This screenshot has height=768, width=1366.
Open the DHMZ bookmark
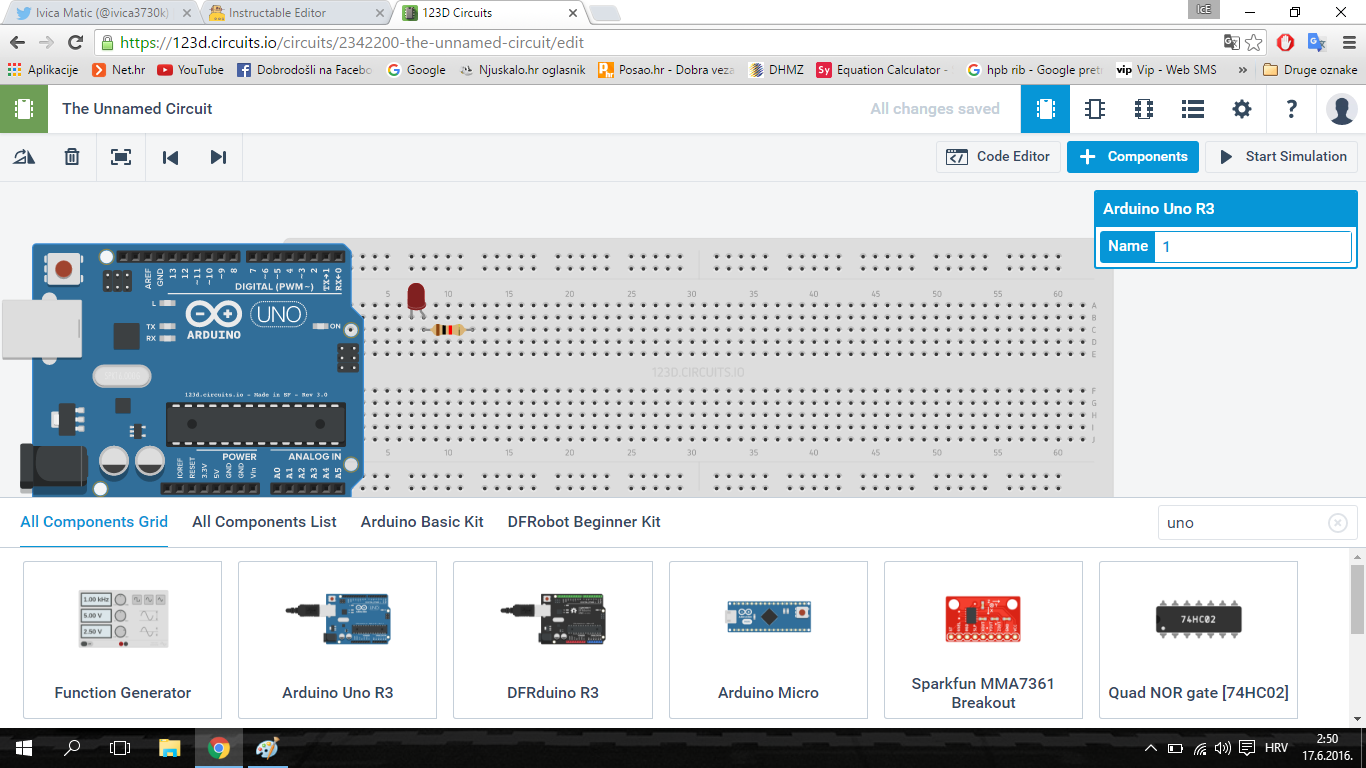pos(776,70)
